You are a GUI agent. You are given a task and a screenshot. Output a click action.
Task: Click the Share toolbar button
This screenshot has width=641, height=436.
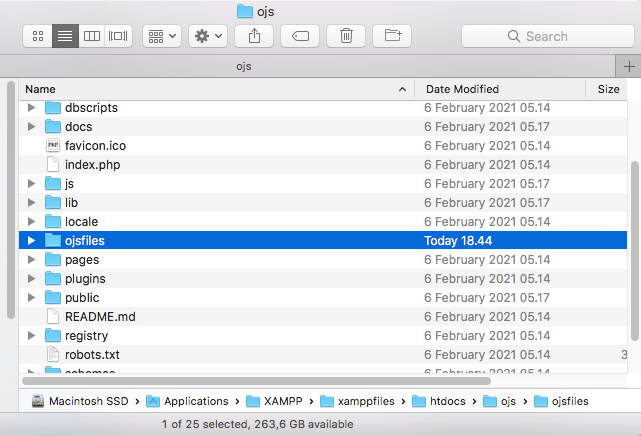click(254, 36)
